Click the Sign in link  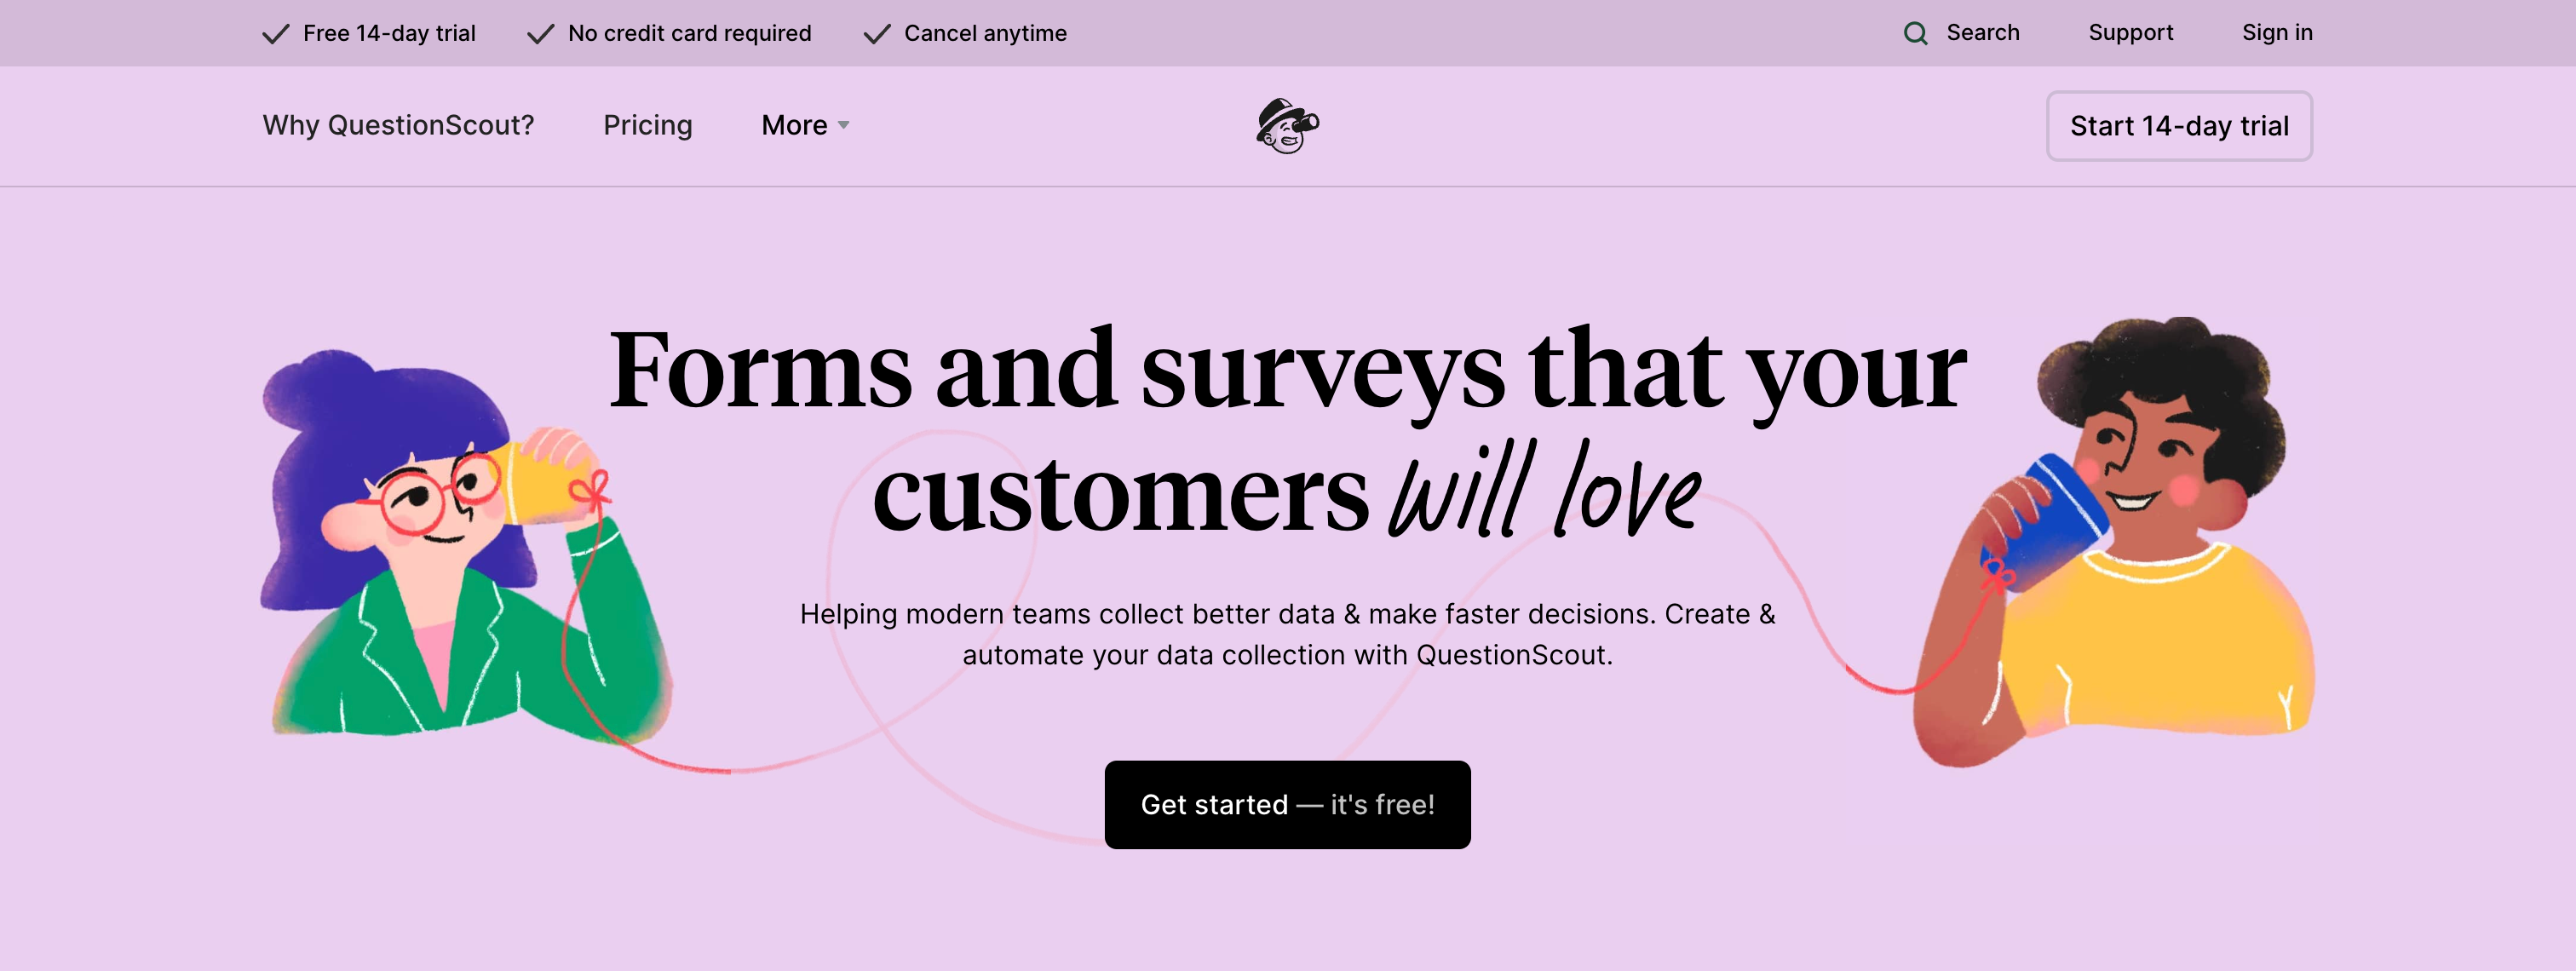pos(2277,32)
